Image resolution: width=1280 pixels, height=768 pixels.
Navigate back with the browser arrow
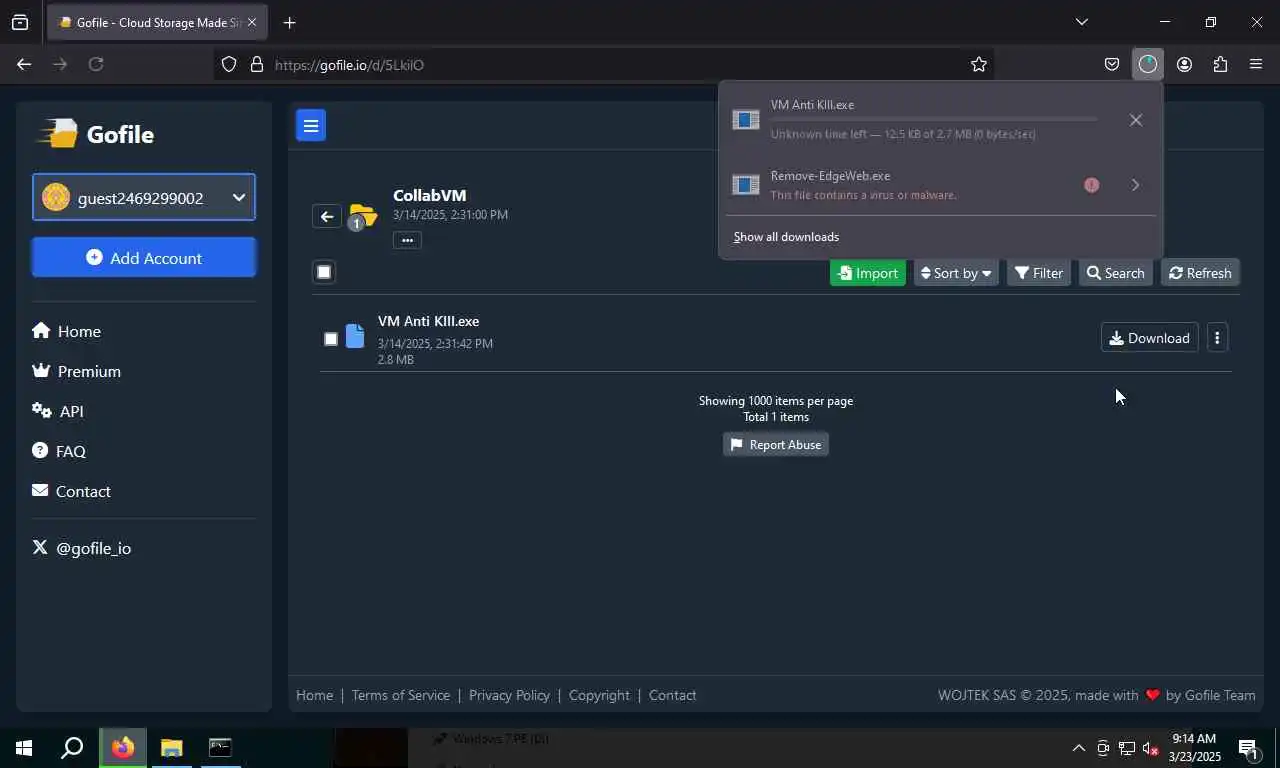(24, 64)
